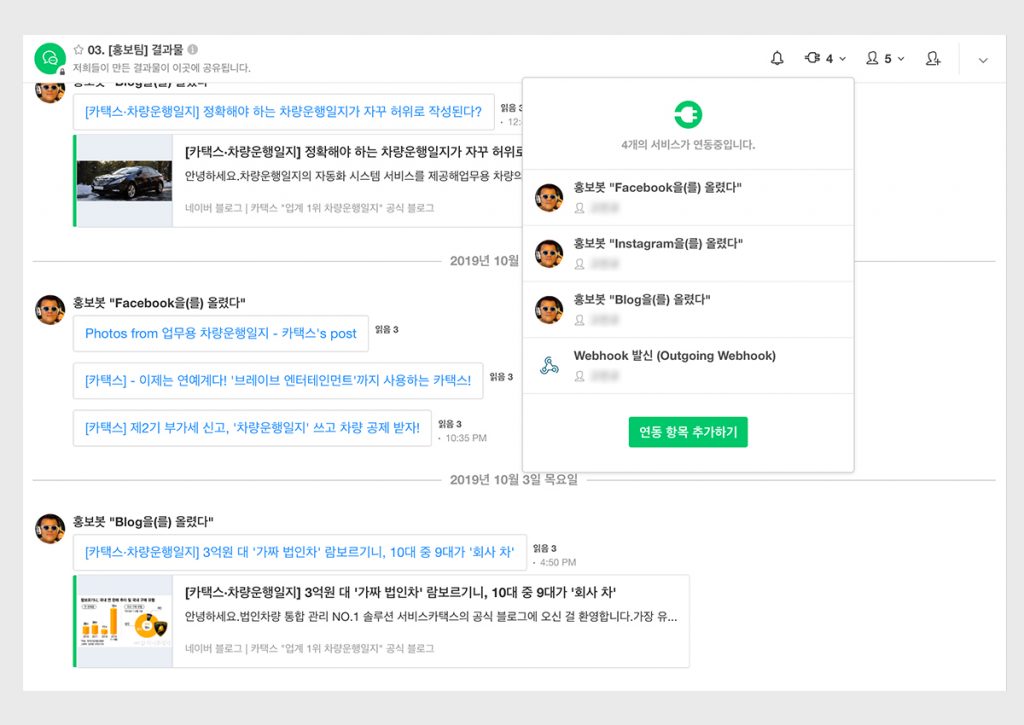1024x725 pixels.
Task: Click the notification bell icon
Action: coord(777,59)
